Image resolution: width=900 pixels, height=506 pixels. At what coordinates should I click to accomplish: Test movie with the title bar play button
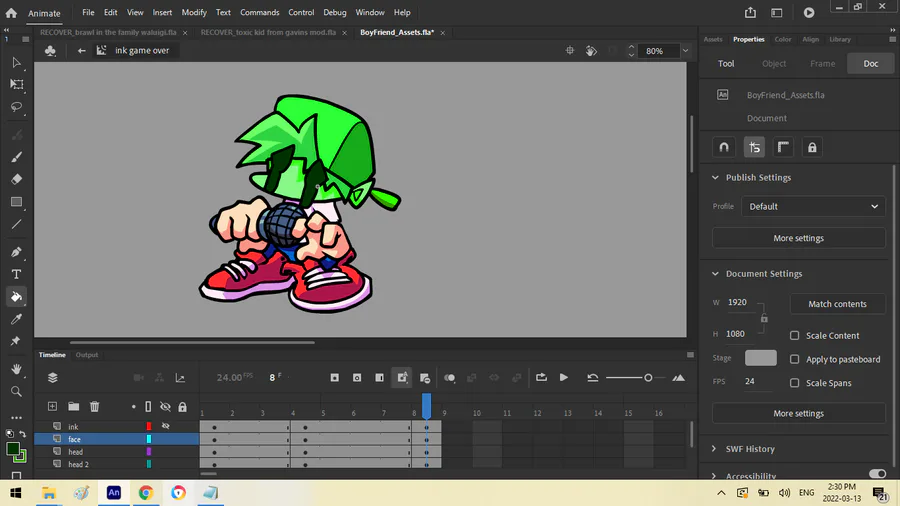click(809, 13)
